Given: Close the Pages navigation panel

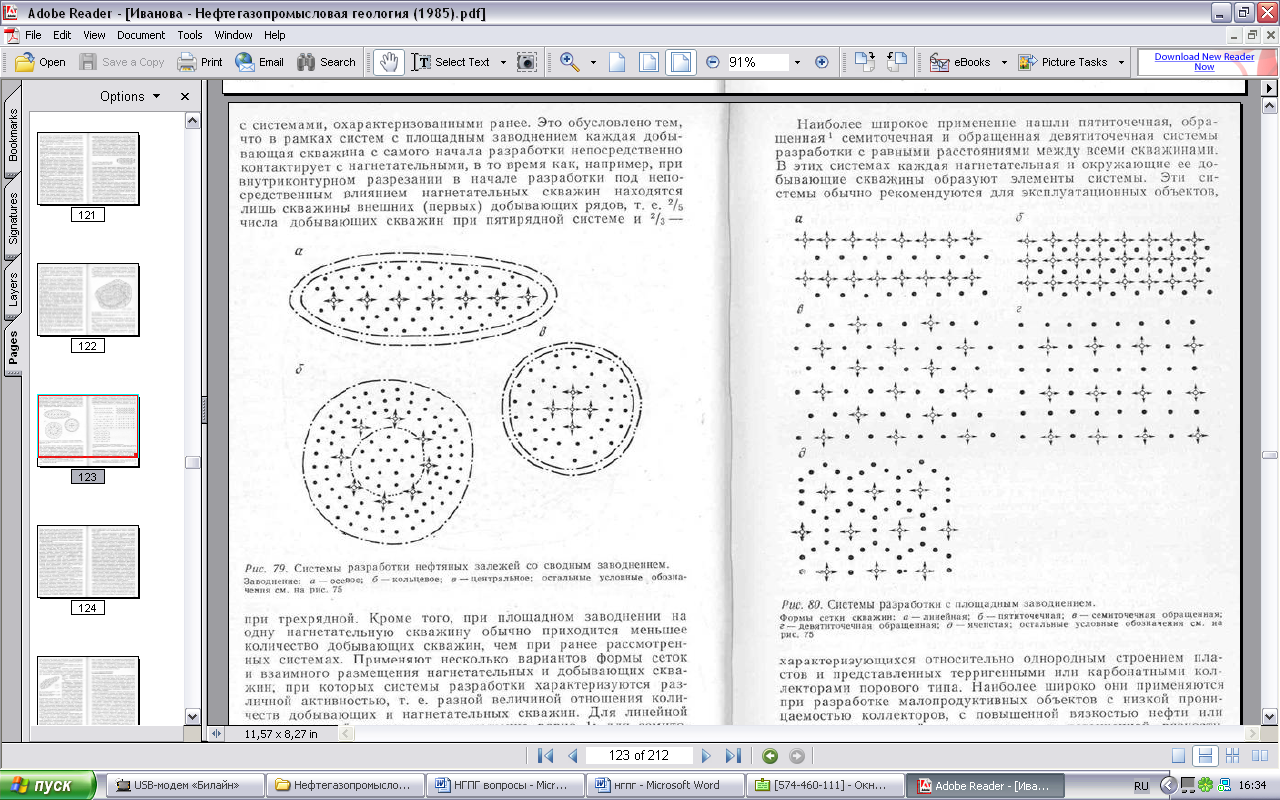Looking at the screenshot, I should [x=185, y=97].
